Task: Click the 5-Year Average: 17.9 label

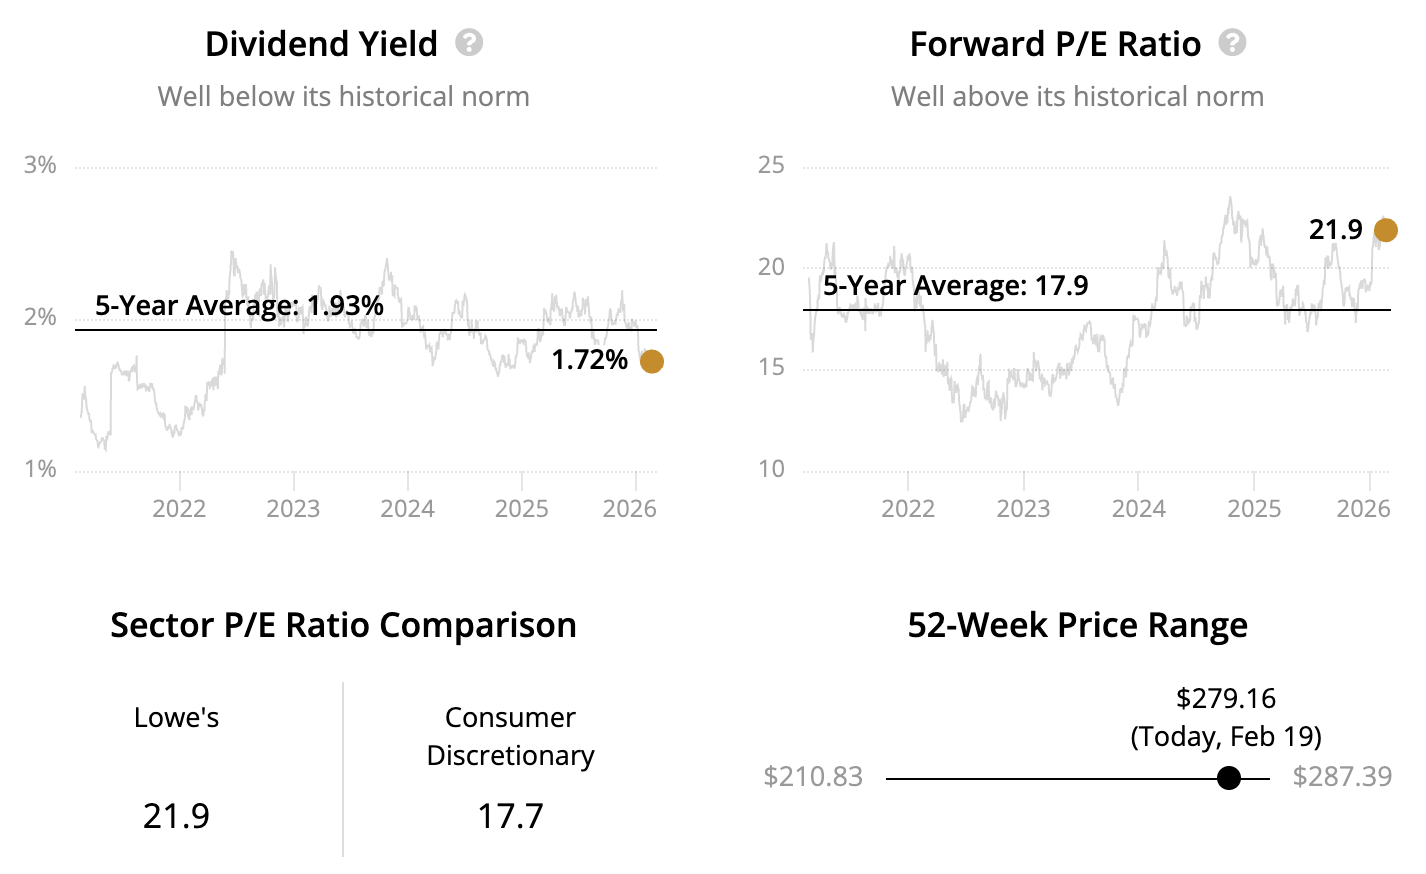Action: [955, 286]
